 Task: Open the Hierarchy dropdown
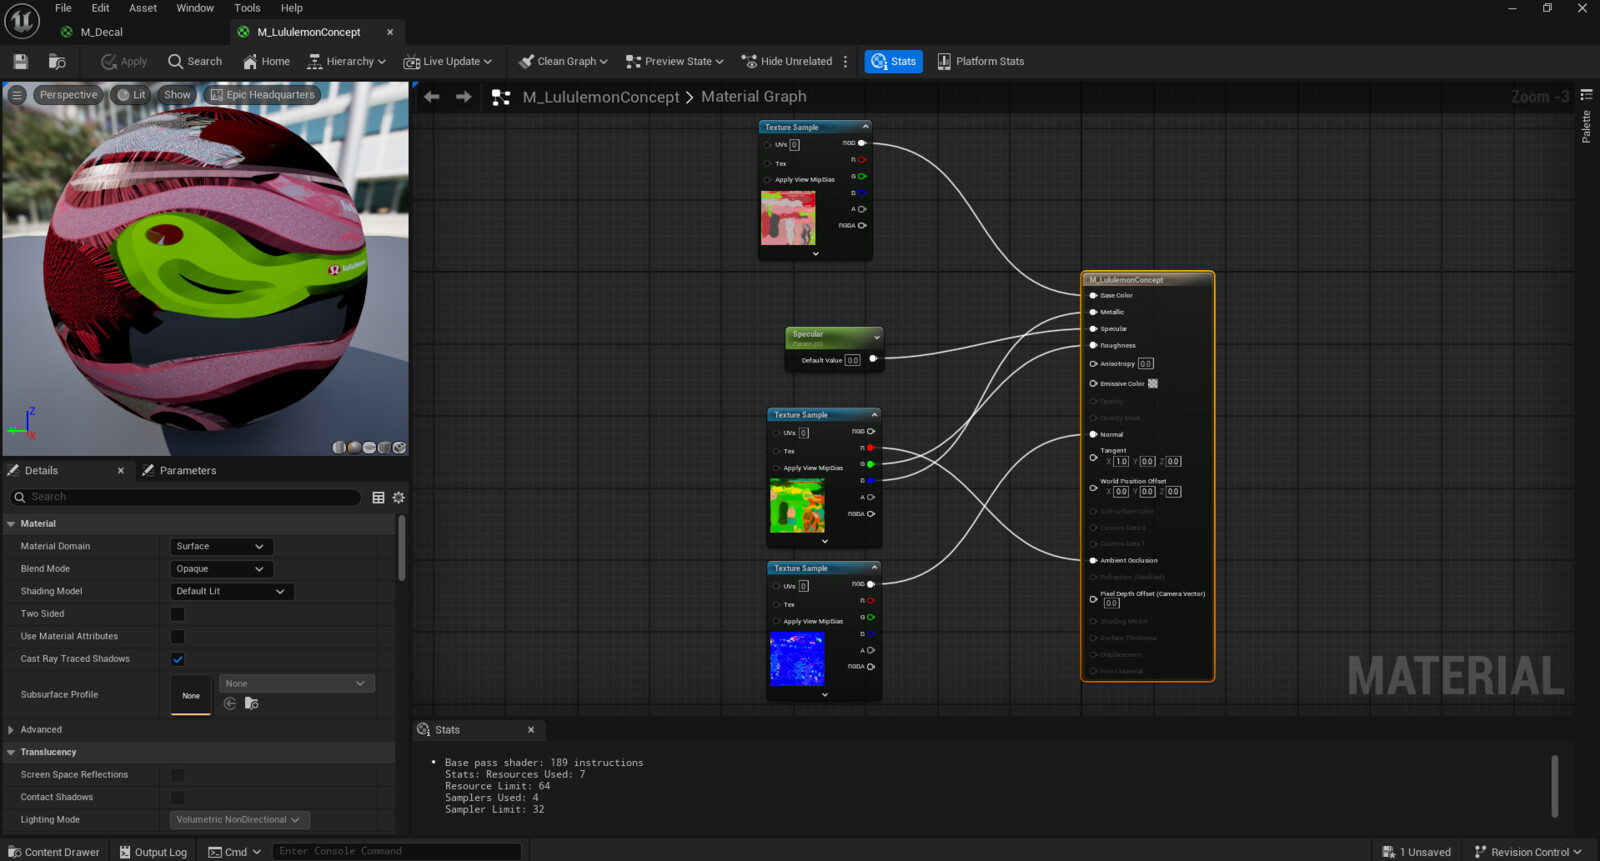(346, 61)
